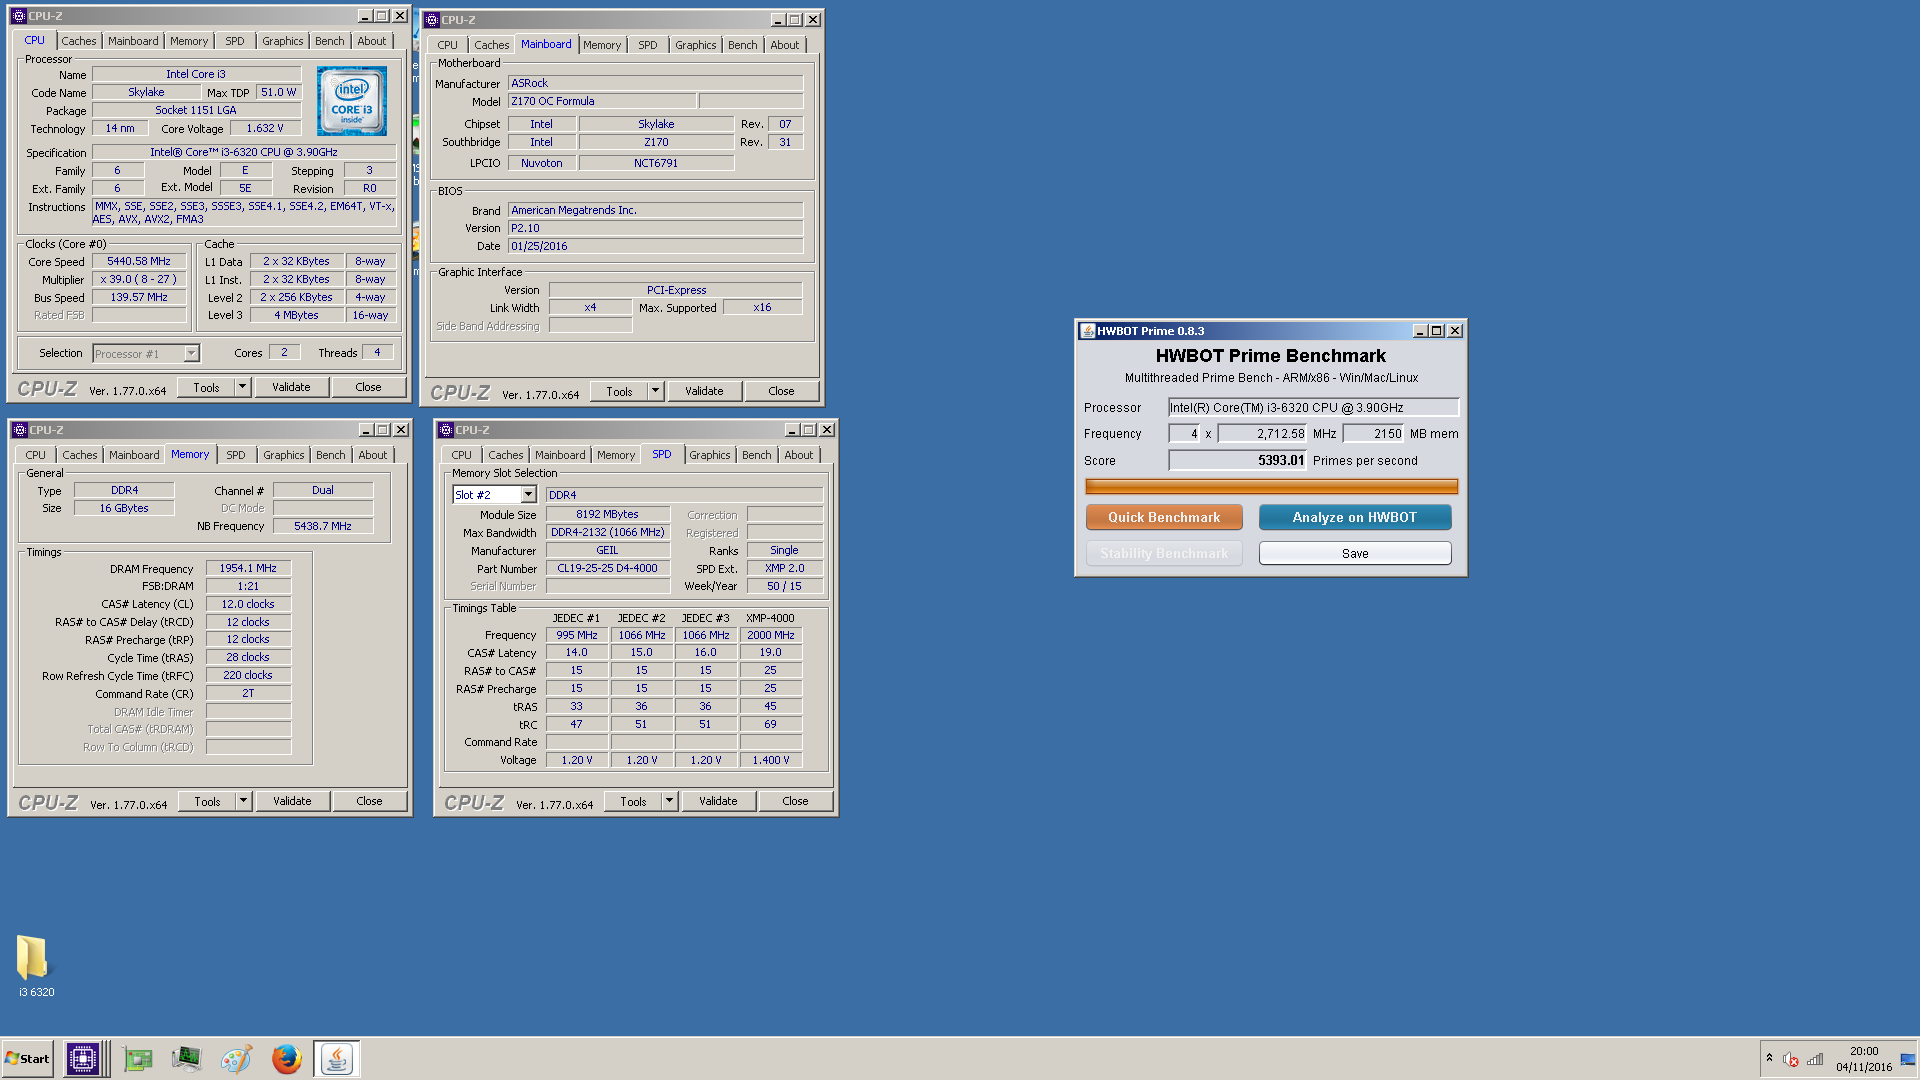Expand the Processor #1 selection dropdown
1920x1080 pixels.
[x=191, y=353]
